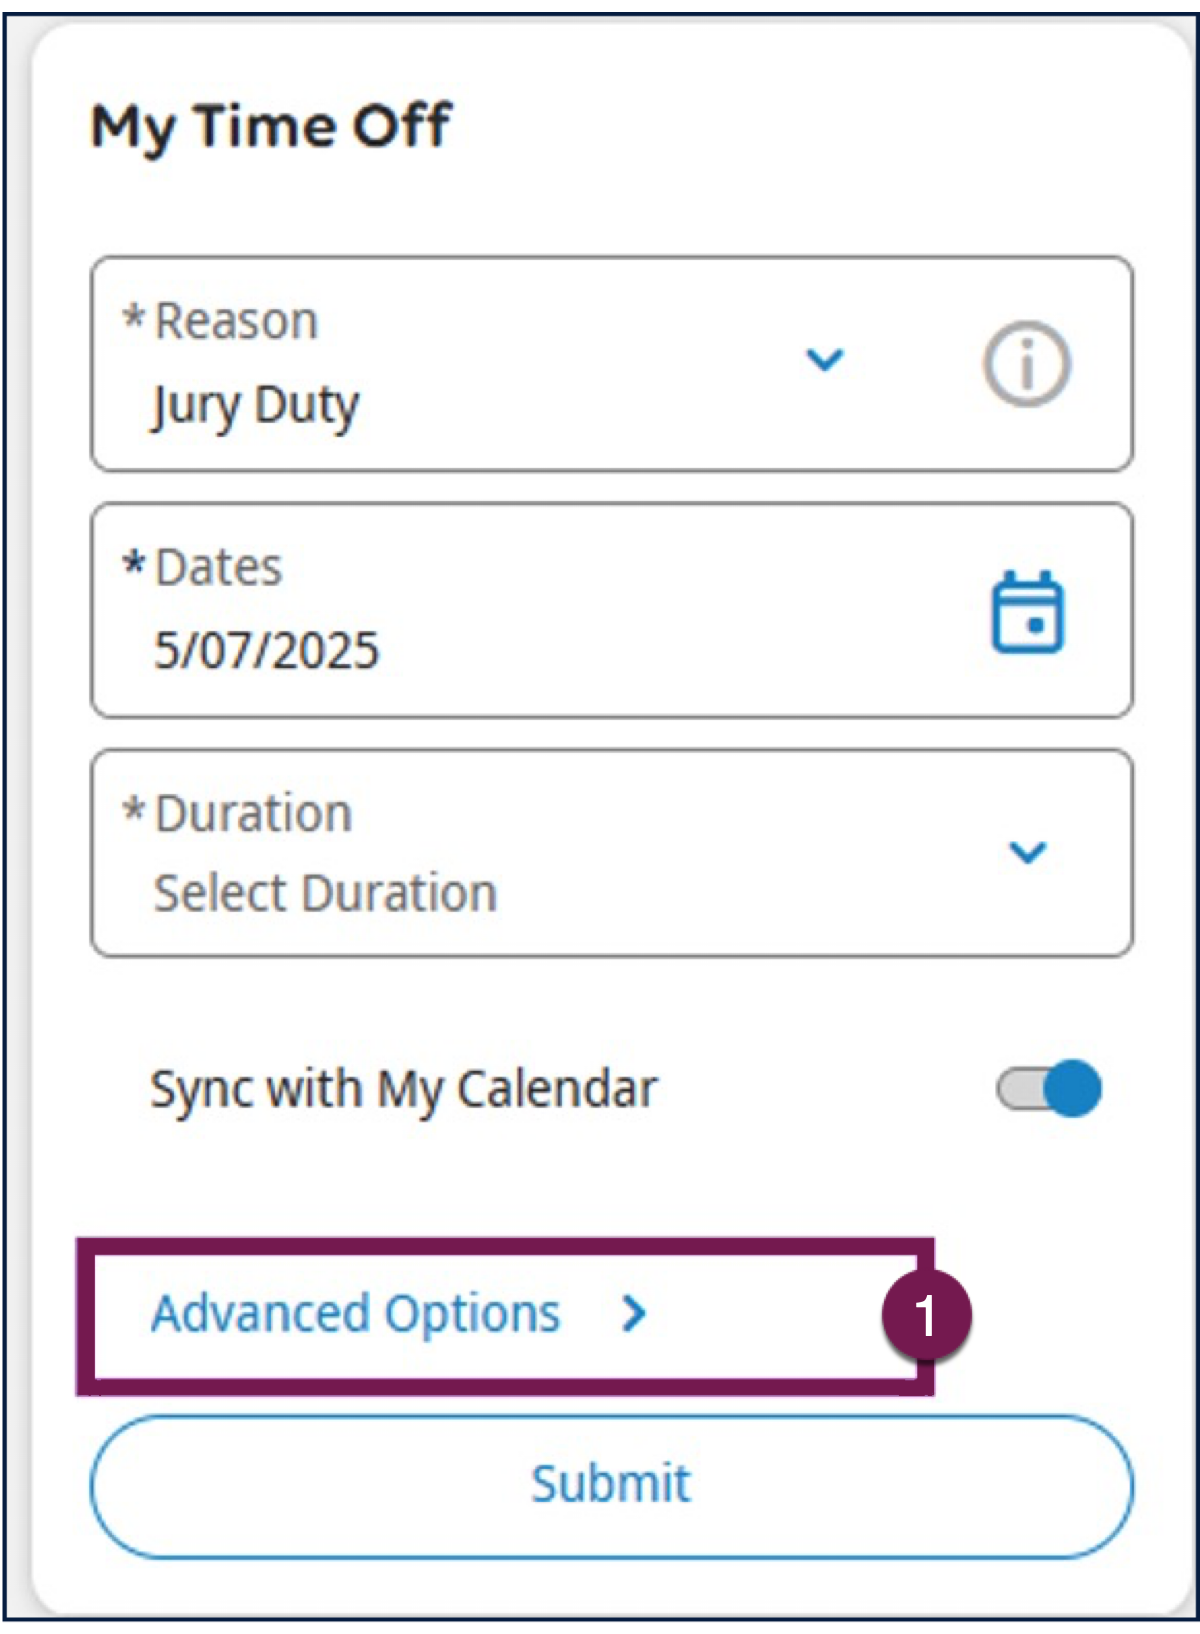Click the asterisk before Duration
The image size is (1200, 1634).
pos(134,811)
